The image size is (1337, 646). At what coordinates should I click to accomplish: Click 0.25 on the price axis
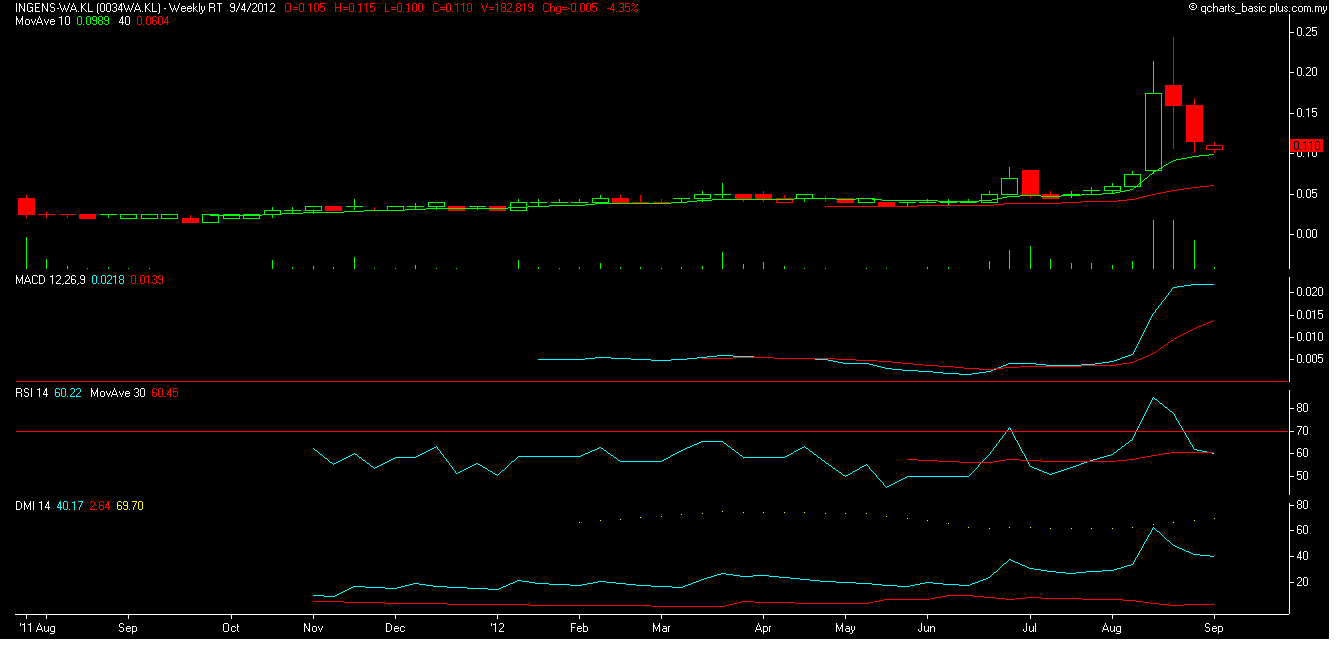tap(1306, 32)
